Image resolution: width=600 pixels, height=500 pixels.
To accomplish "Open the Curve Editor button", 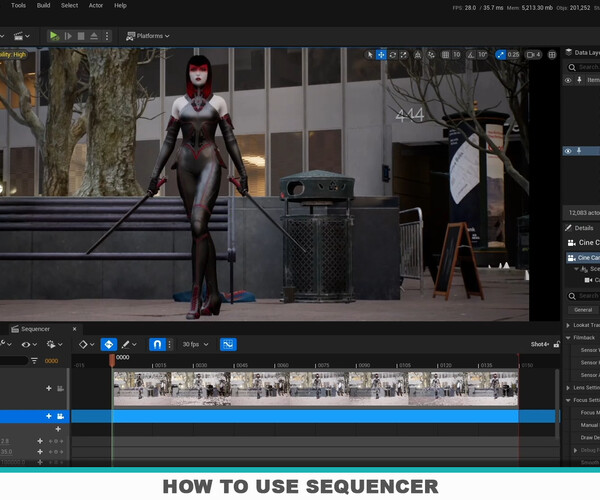I will [228, 345].
